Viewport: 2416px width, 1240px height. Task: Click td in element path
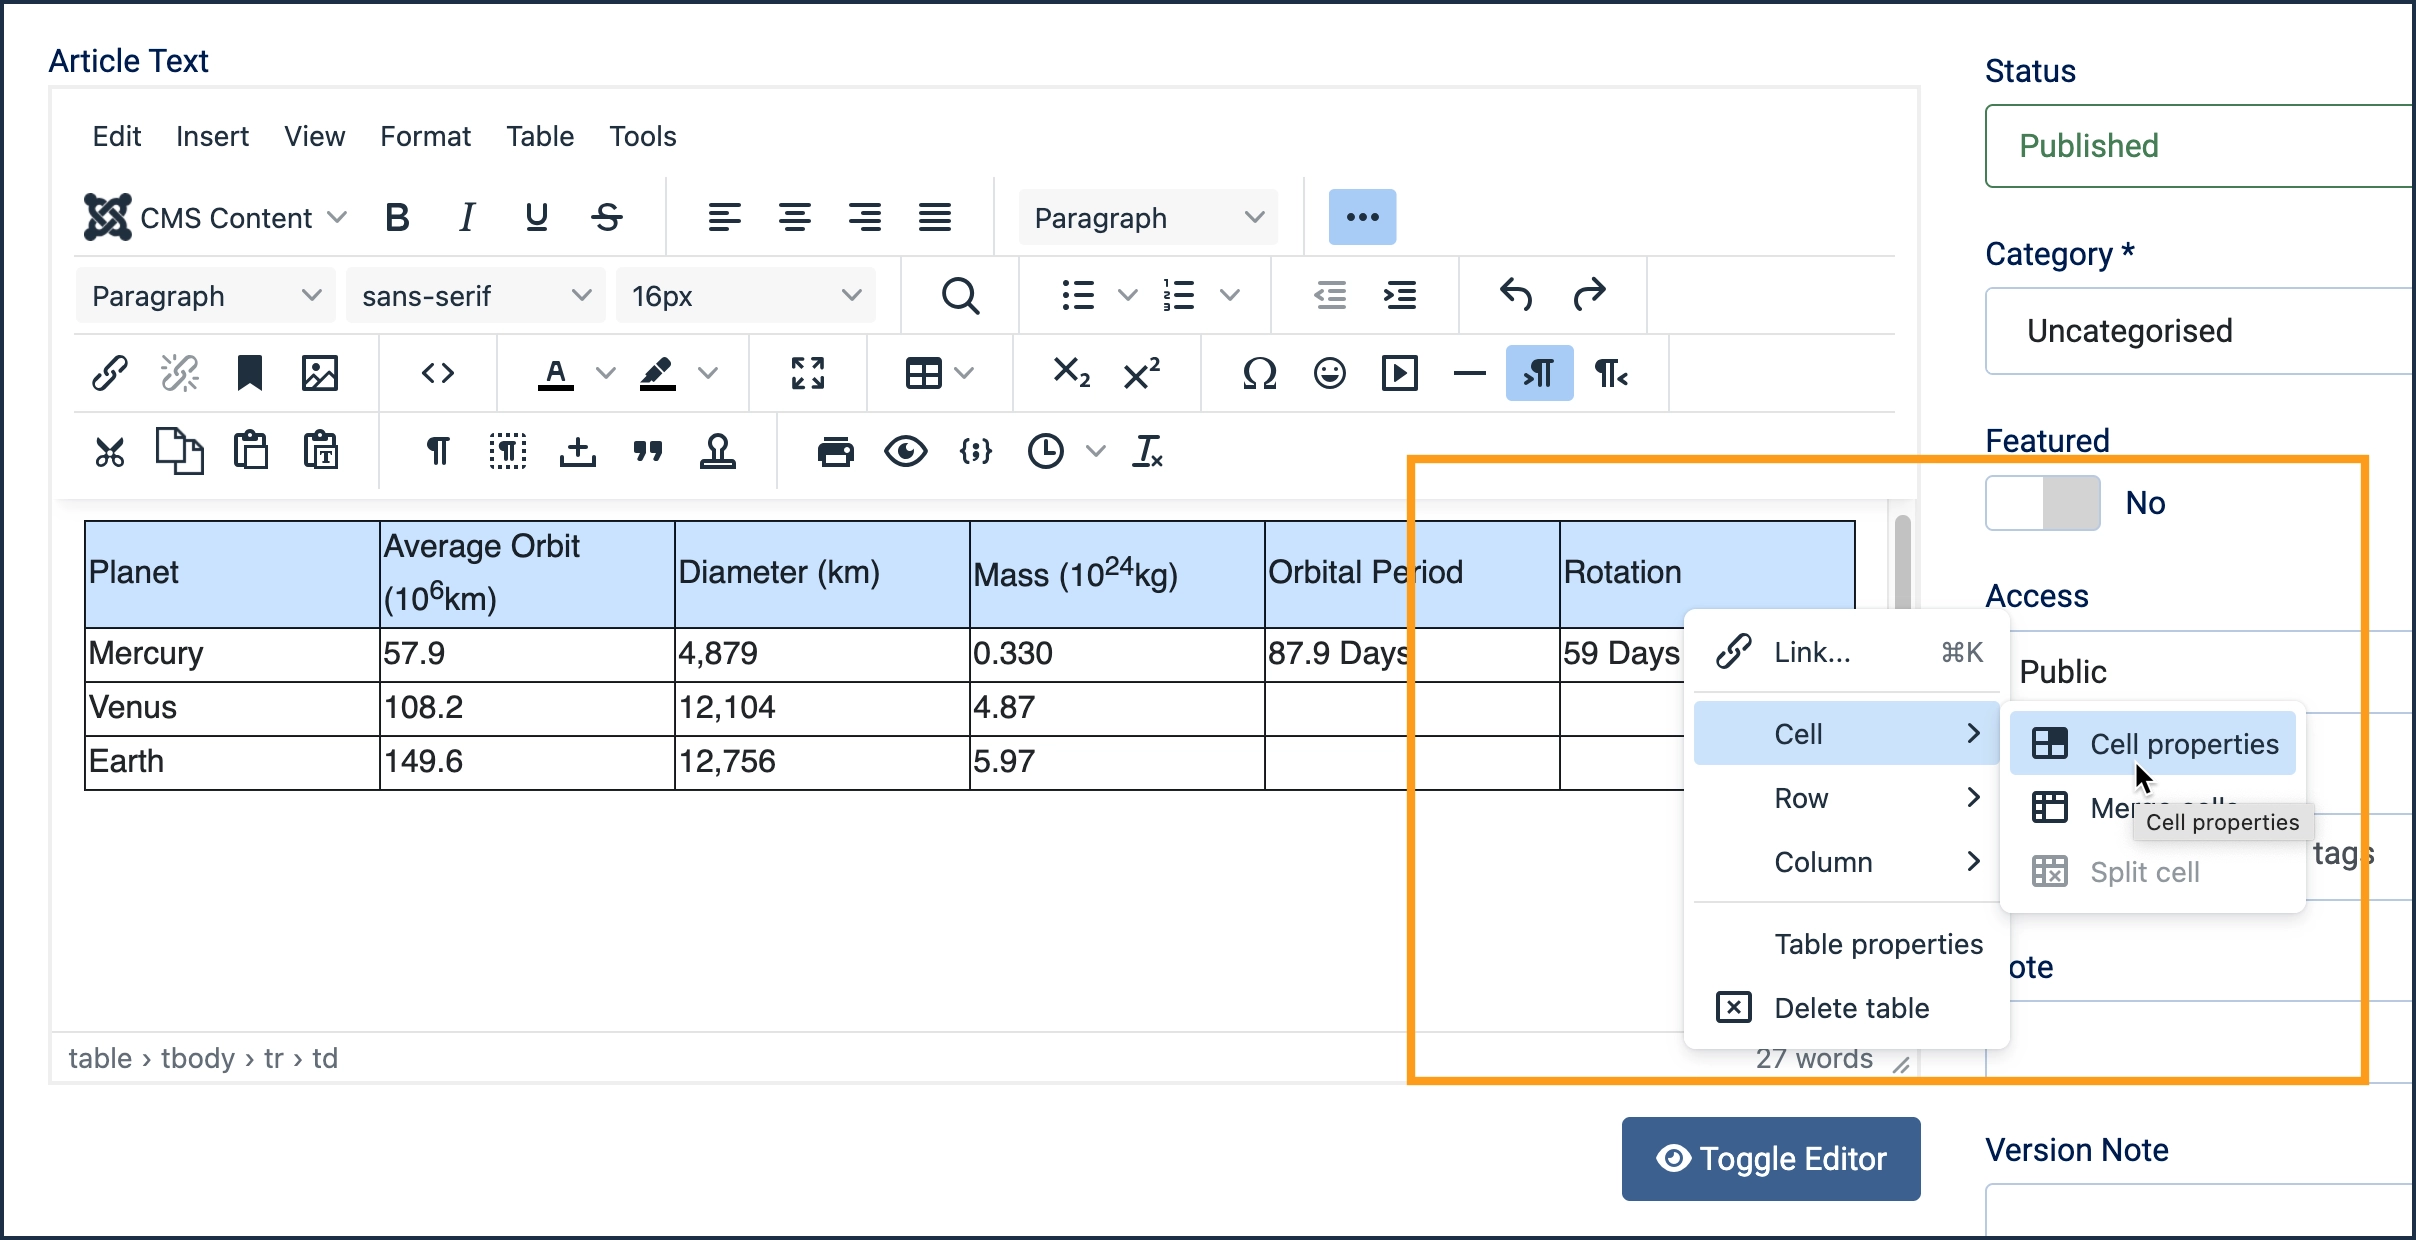coord(325,1058)
